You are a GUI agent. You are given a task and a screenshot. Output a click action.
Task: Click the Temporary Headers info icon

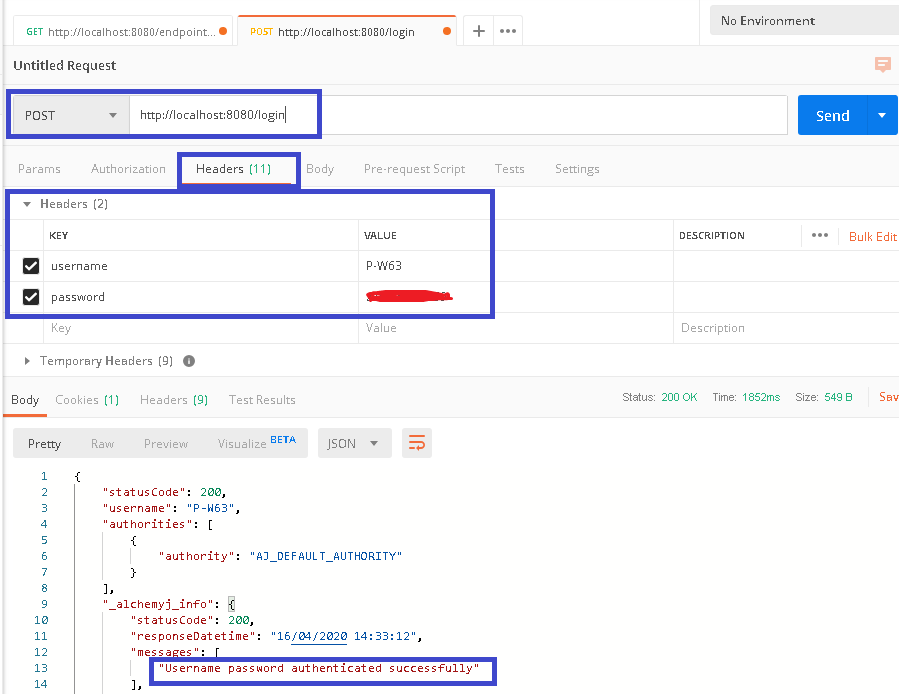(x=189, y=361)
